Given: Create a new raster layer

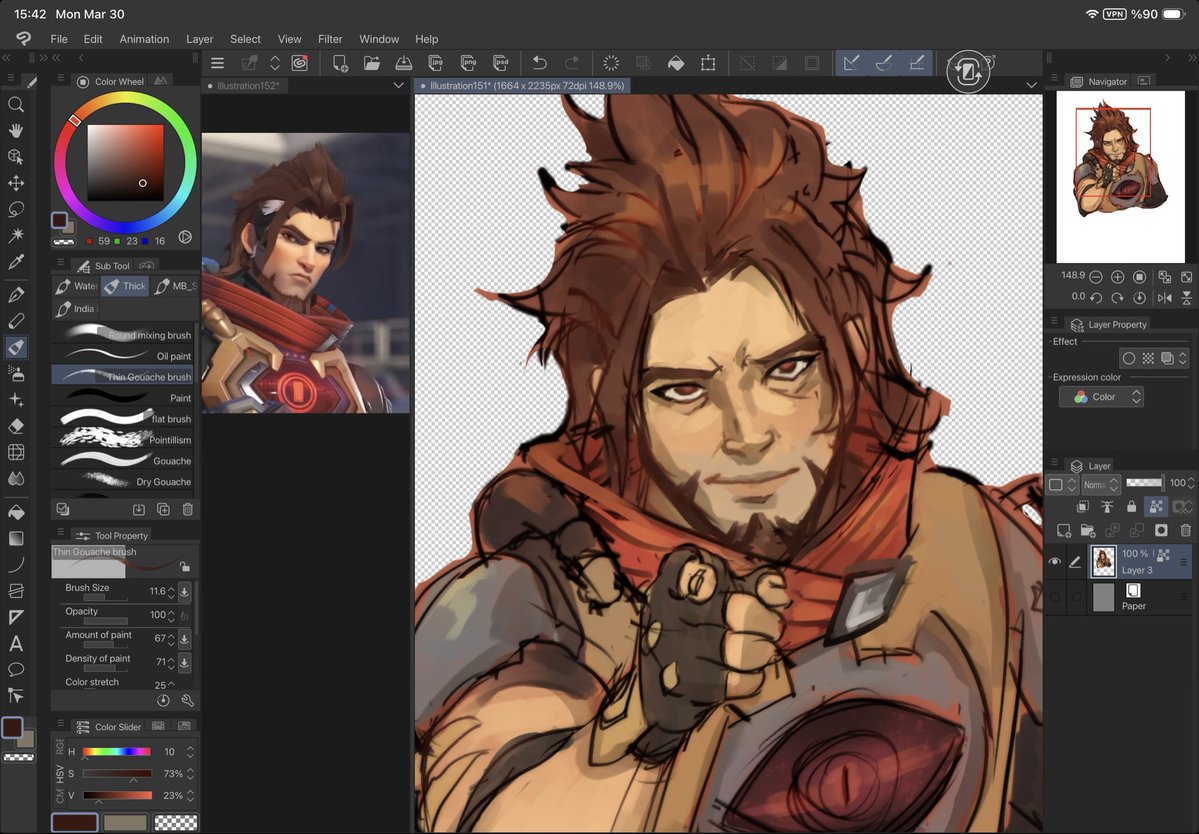Looking at the screenshot, I should click(1063, 530).
